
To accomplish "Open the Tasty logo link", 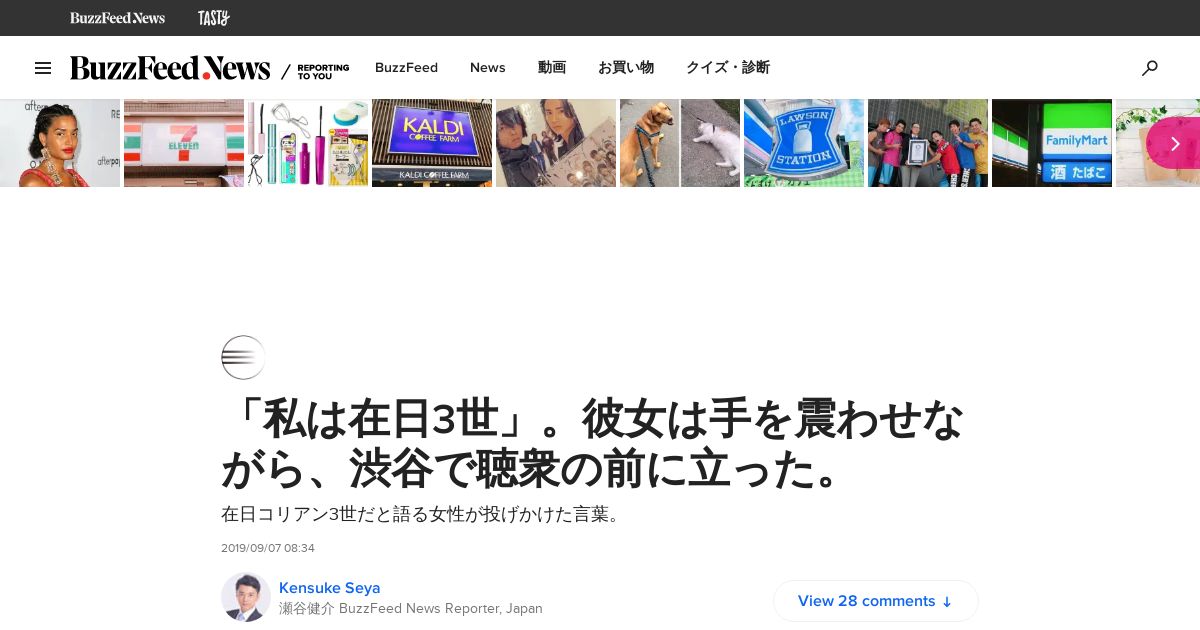I will tap(214, 18).
